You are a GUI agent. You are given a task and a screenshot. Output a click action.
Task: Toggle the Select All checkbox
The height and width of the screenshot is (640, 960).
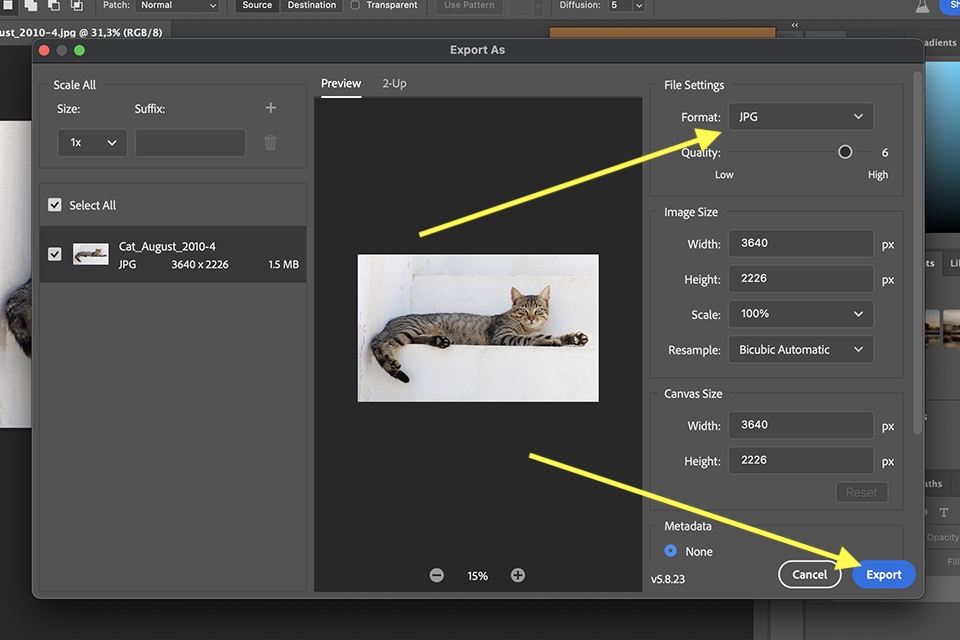tap(54, 205)
